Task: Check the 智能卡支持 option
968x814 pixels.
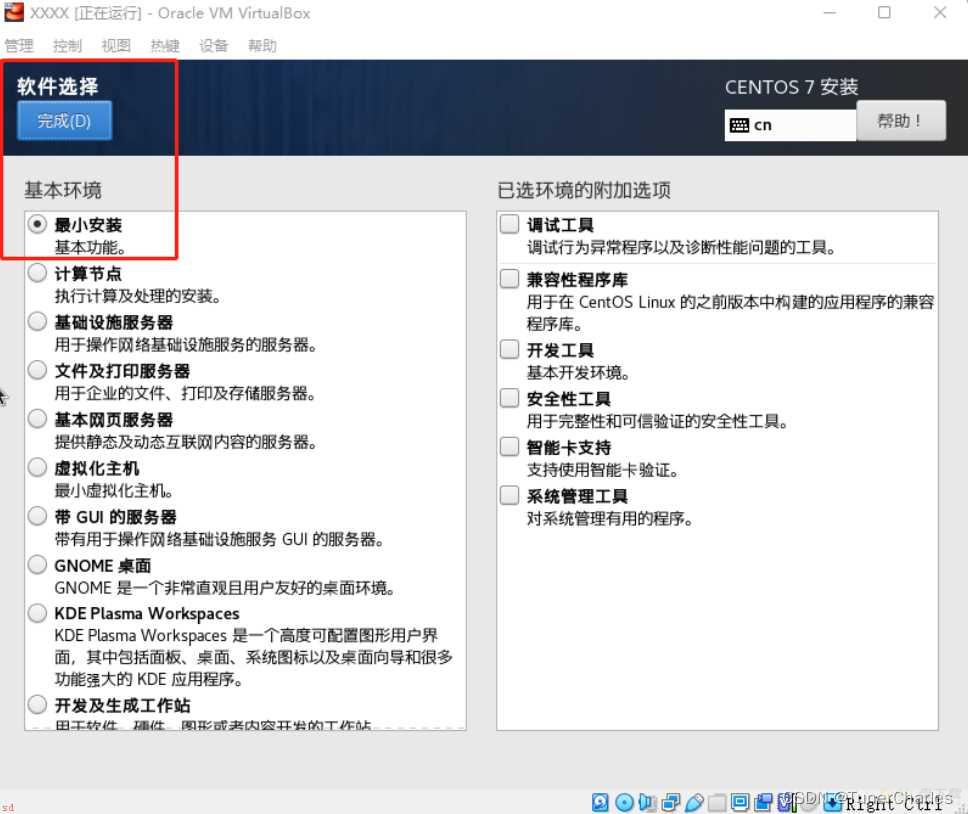Action: (x=509, y=447)
